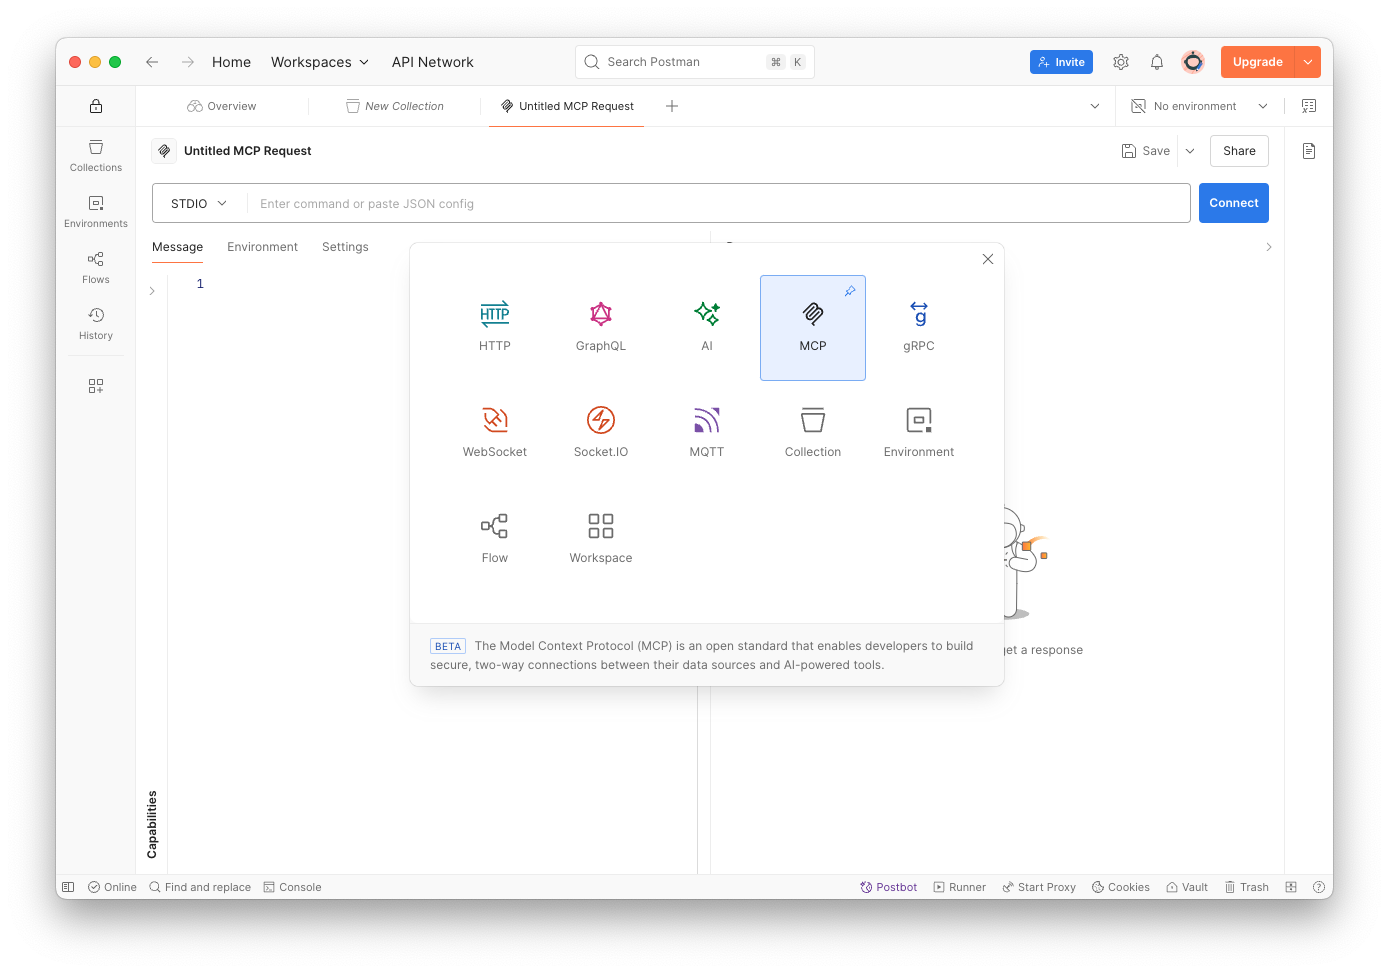Open the documentation icon on right sidebar
The height and width of the screenshot is (973, 1389).
[1309, 151]
